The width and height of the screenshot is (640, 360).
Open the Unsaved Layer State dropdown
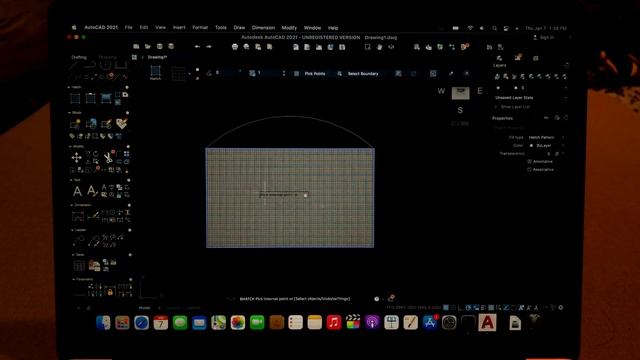[530, 98]
